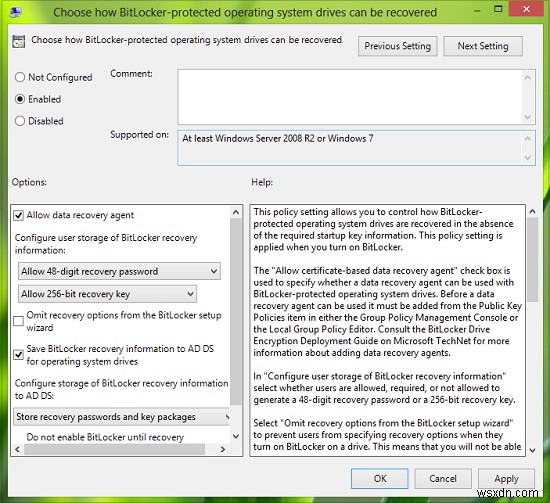The width and height of the screenshot is (550, 503).
Task: Select the Enabled radio button
Action: [20, 99]
